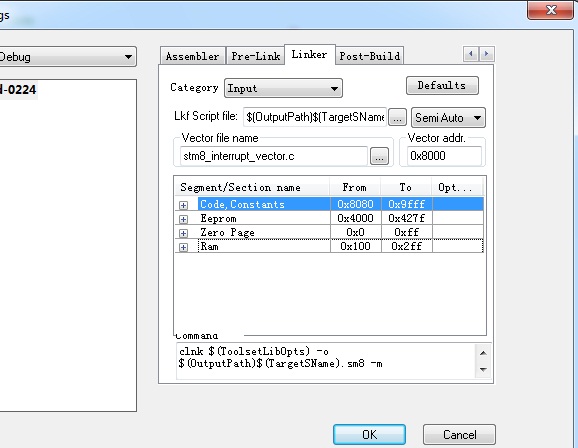This screenshot has height=448, width=578.
Task: Expand the Code, Constants segment
Action: coord(184,205)
